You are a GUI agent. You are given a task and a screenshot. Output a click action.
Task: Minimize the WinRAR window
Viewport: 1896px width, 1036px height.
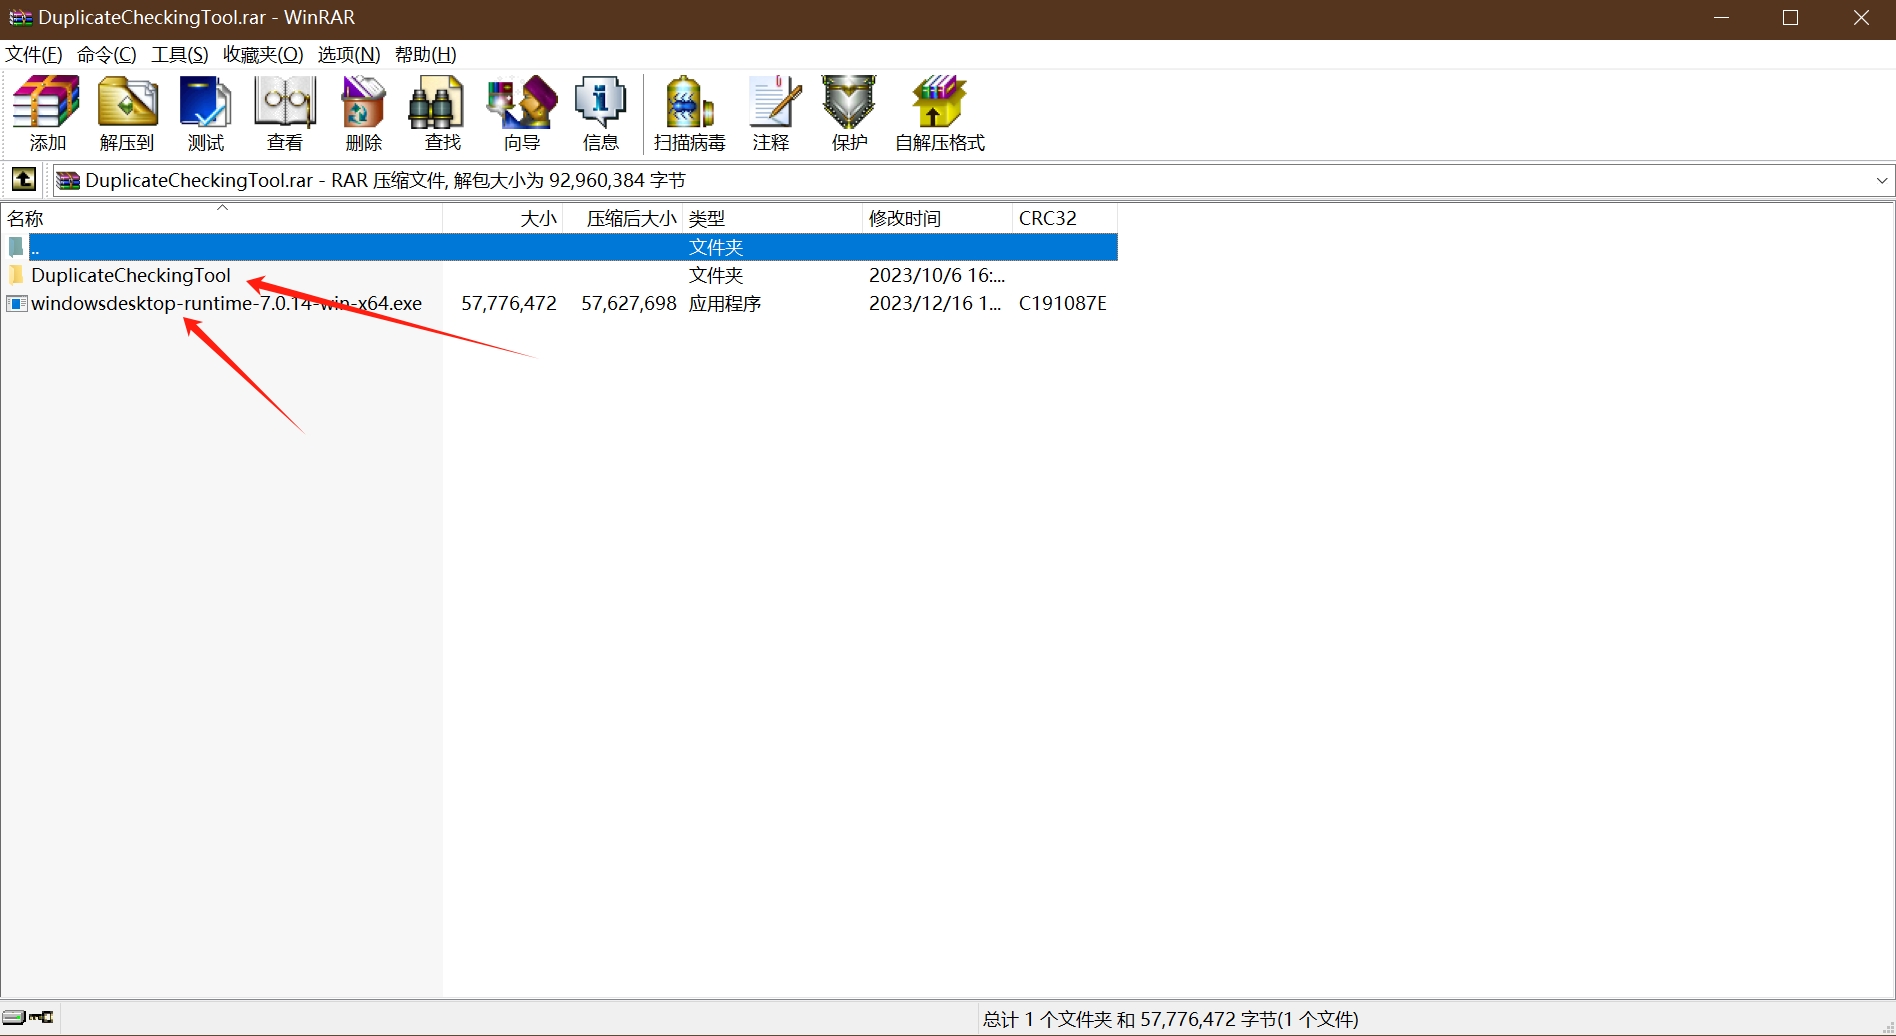(1722, 18)
